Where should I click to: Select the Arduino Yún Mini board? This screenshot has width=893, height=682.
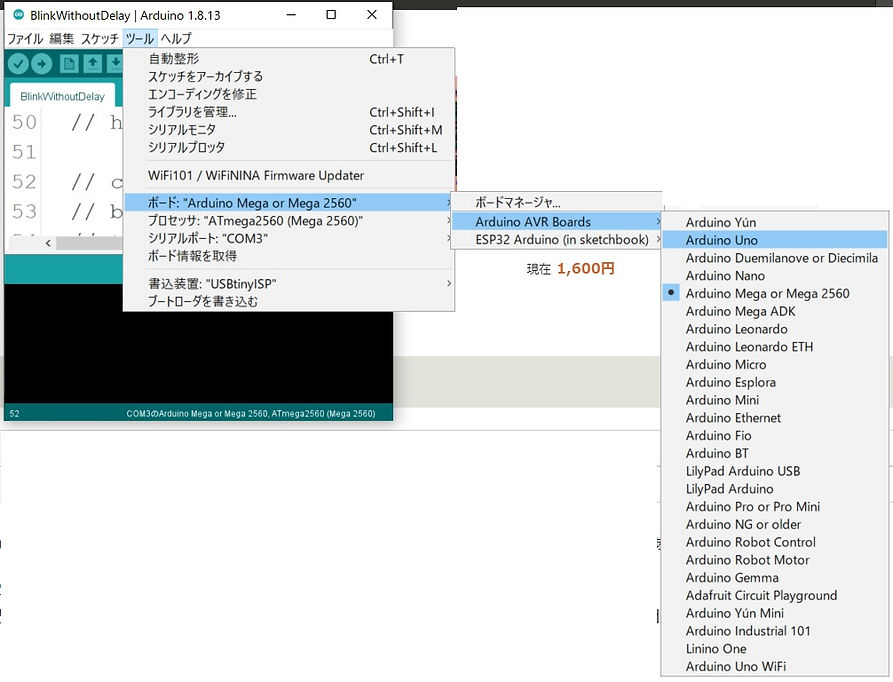point(775,613)
